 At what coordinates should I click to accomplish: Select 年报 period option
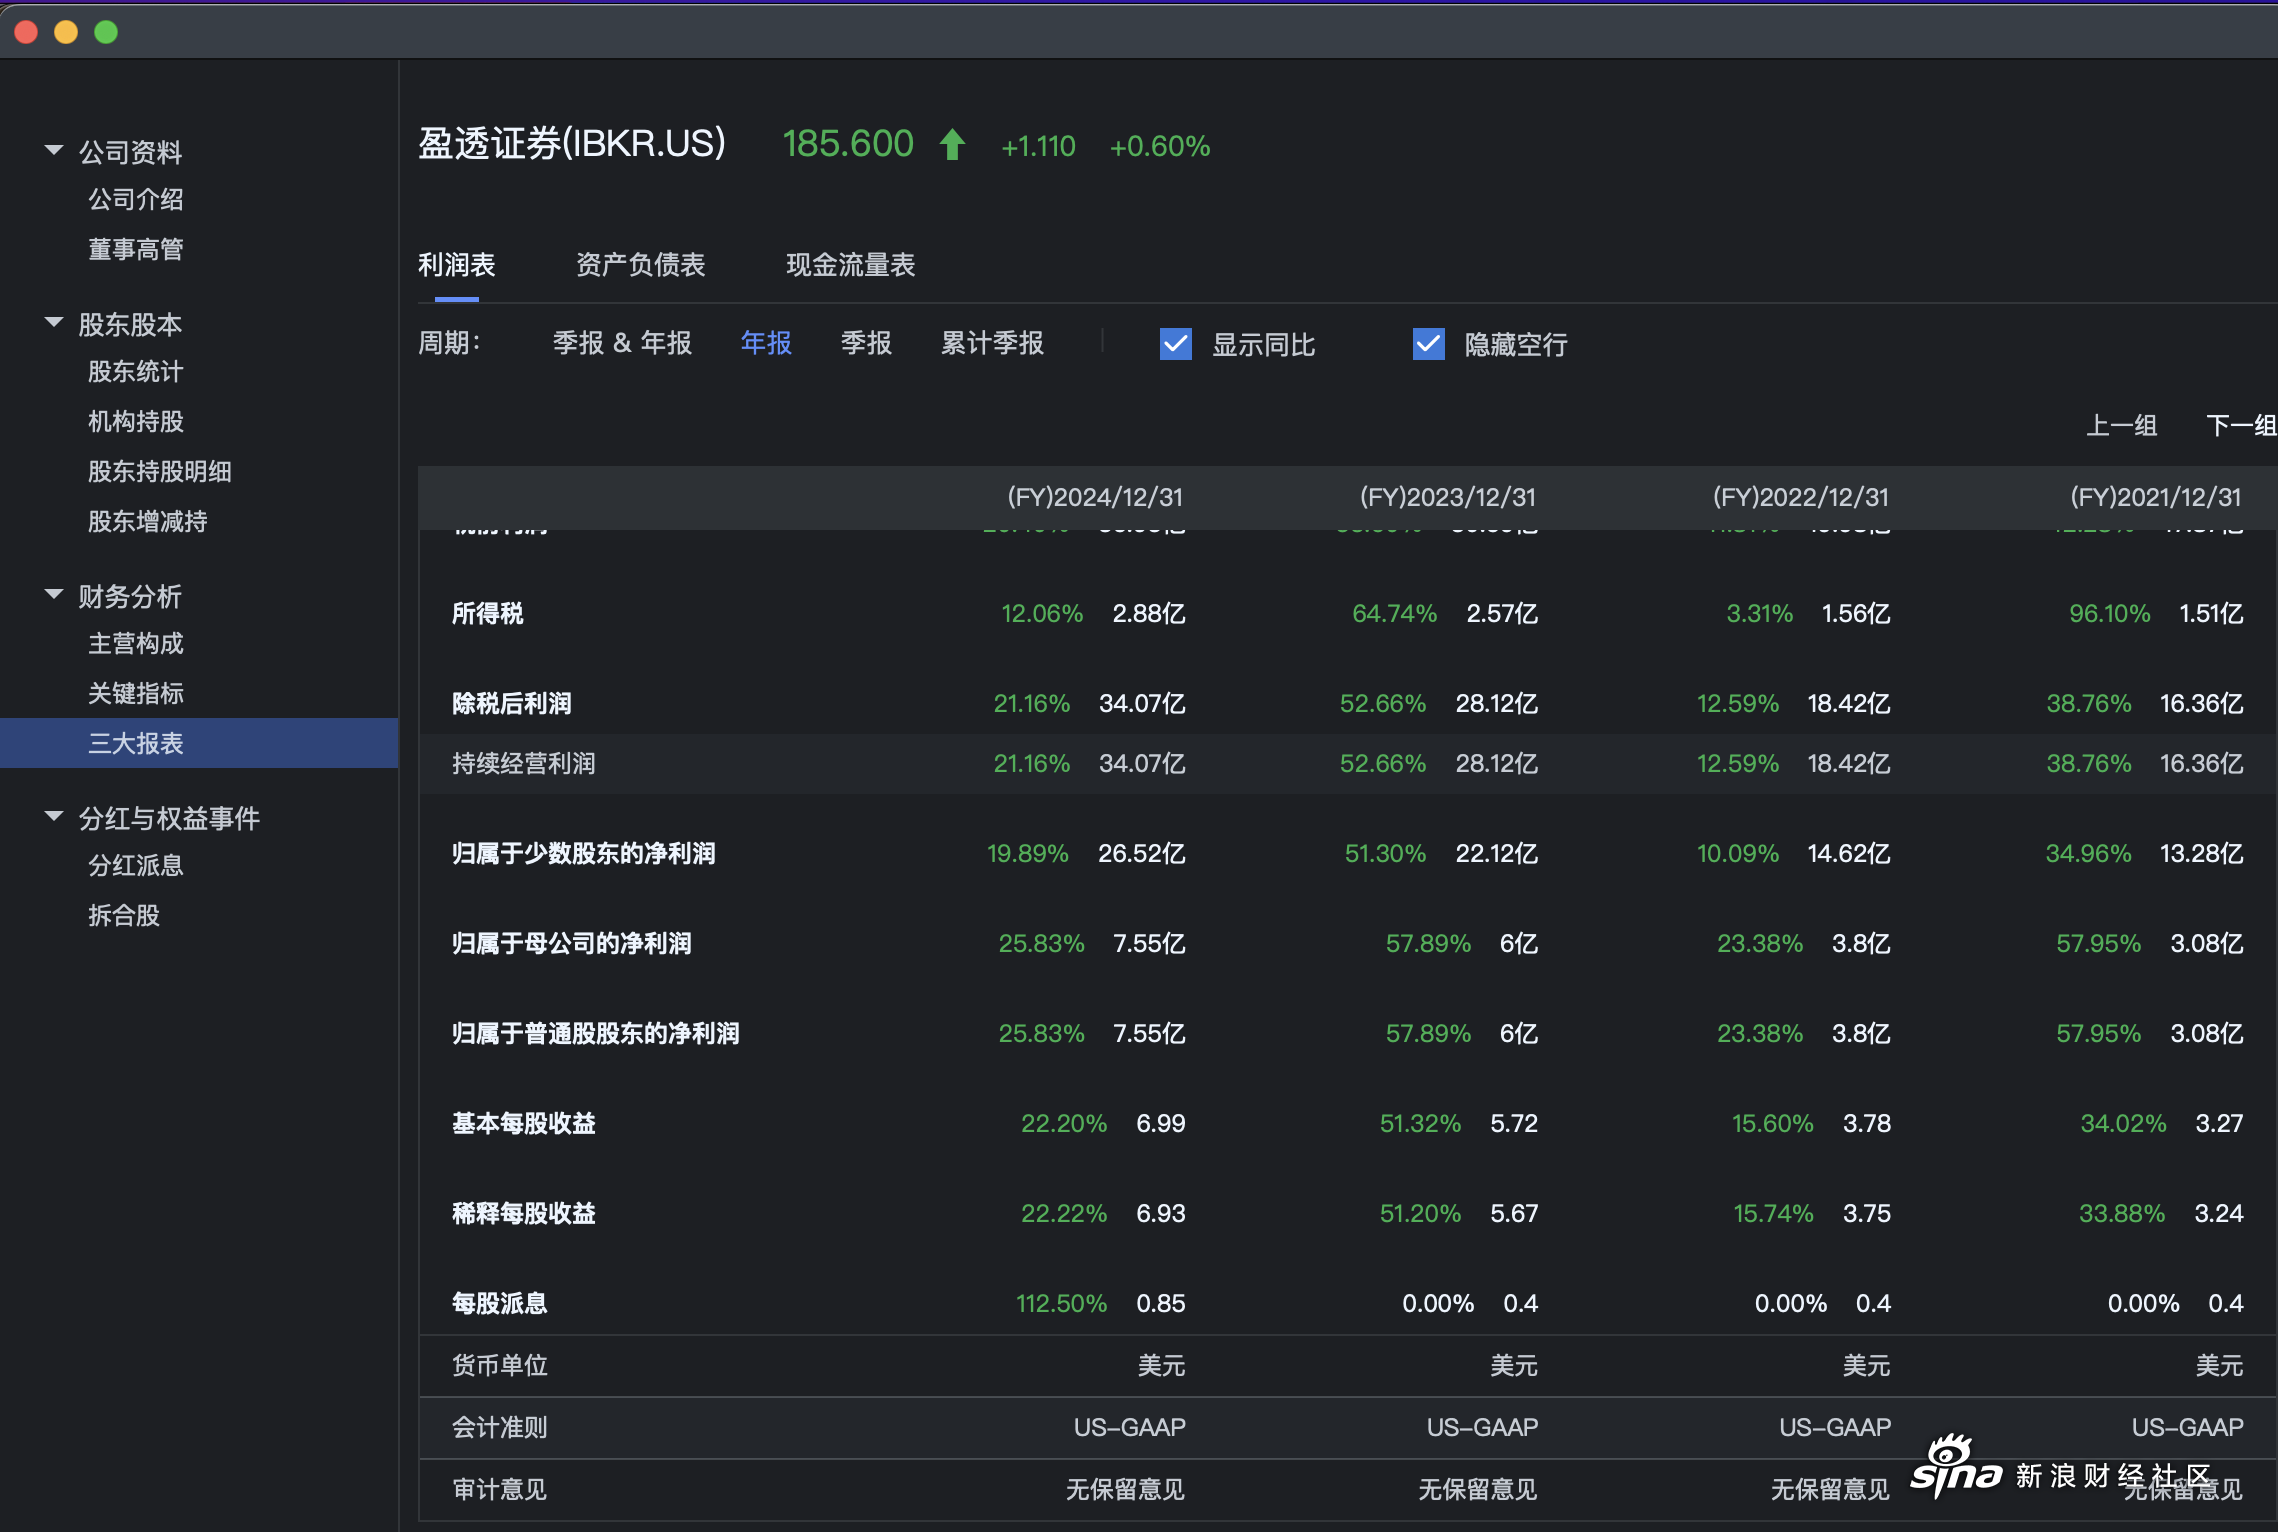pos(766,343)
